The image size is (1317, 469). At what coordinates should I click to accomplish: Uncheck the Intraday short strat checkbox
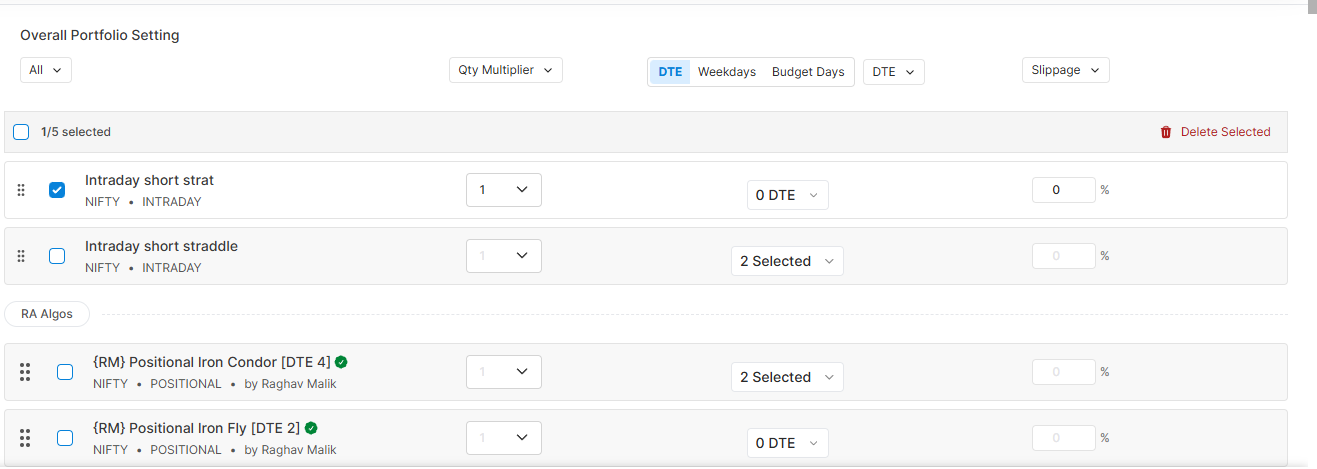pos(57,190)
